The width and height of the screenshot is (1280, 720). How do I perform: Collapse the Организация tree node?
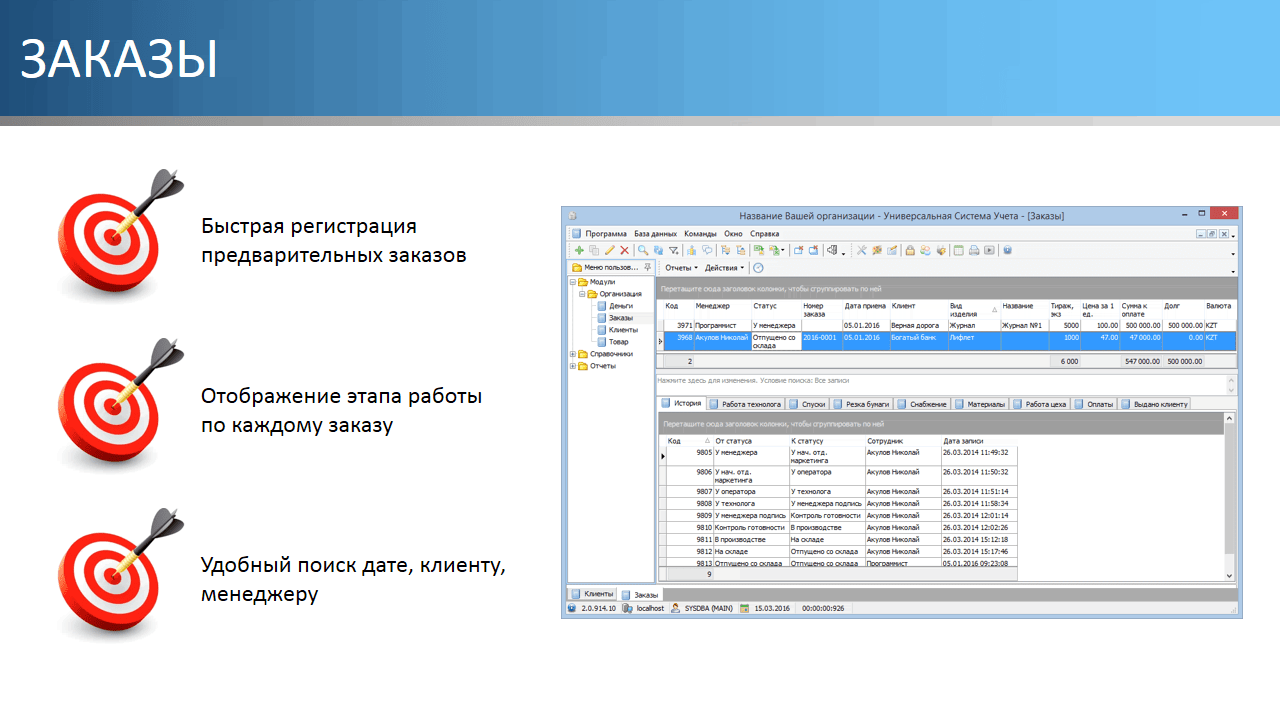tap(583, 294)
